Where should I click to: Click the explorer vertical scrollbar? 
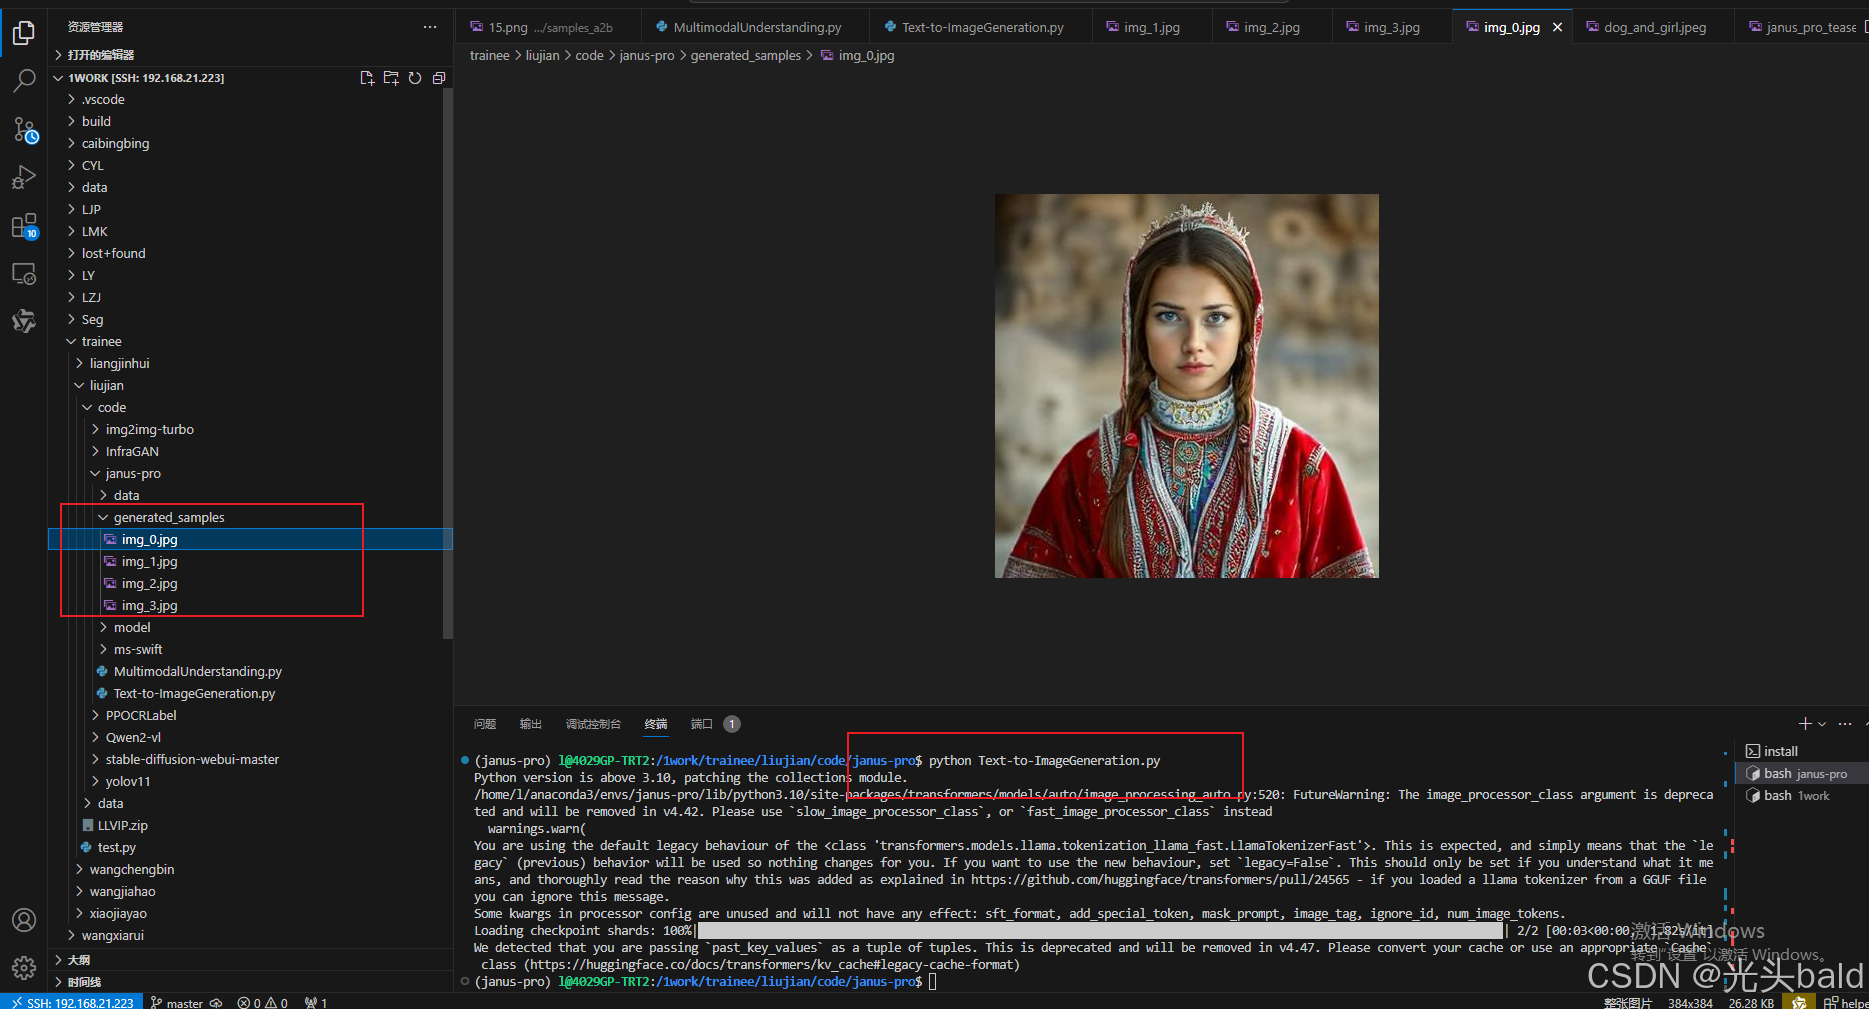(x=448, y=362)
